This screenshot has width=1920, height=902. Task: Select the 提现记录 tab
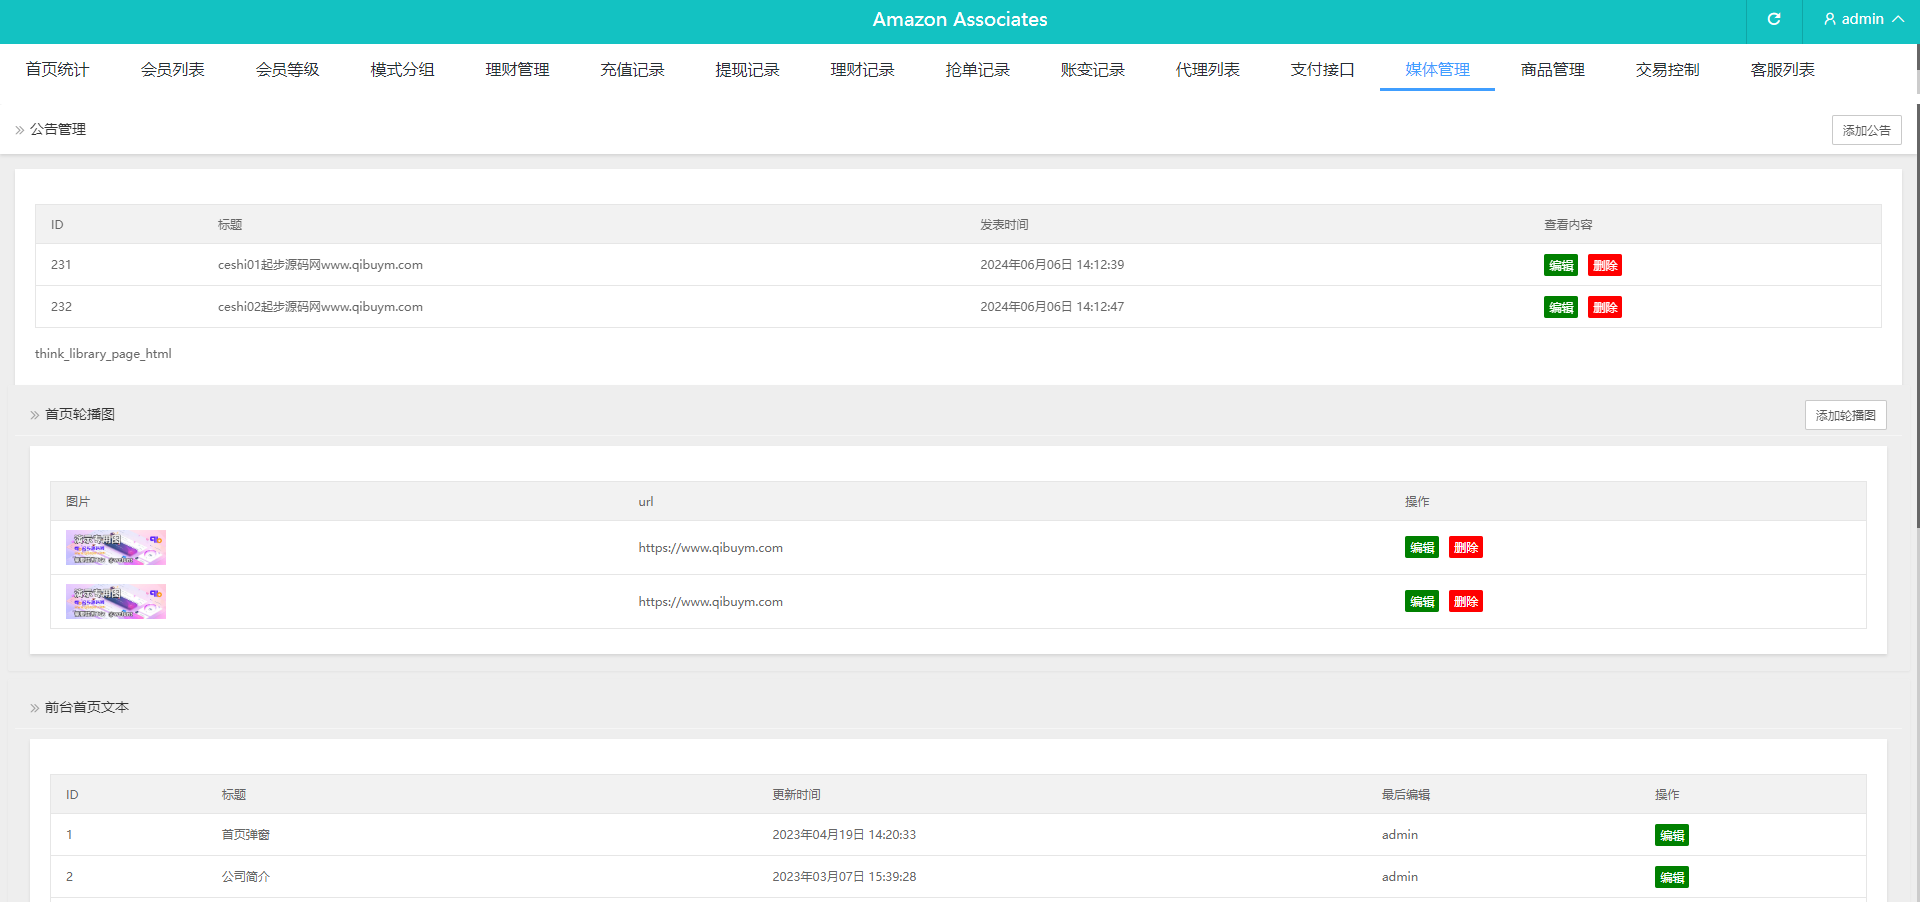747,70
